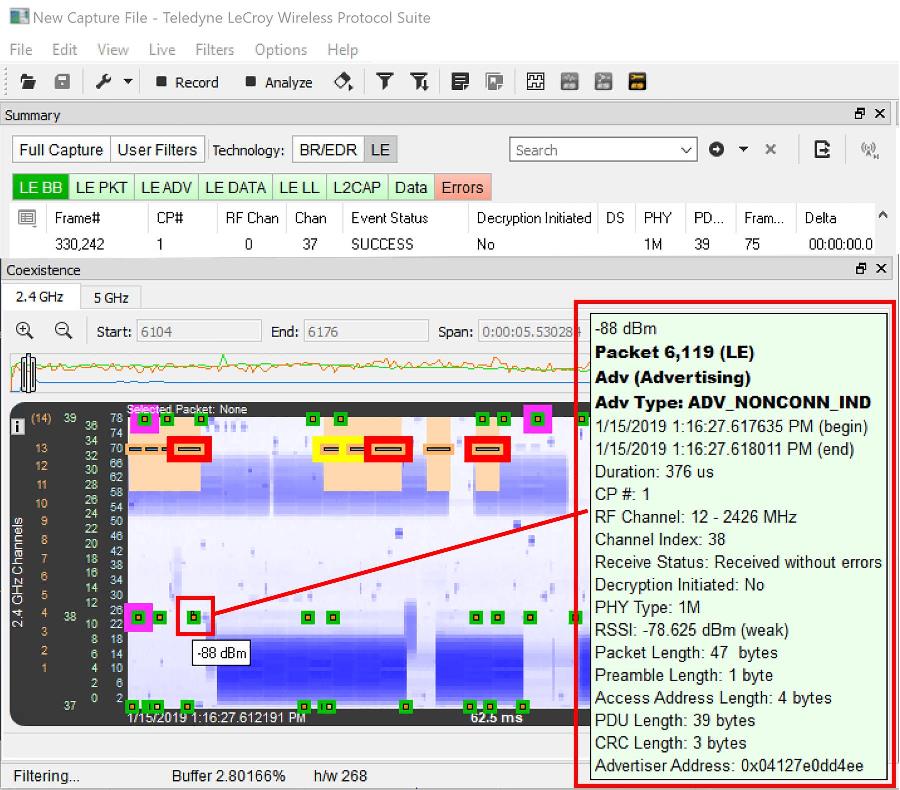900x790 pixels.
Task: Expand the wrench tool dropdown arrow
Action: tap(128, 82)
